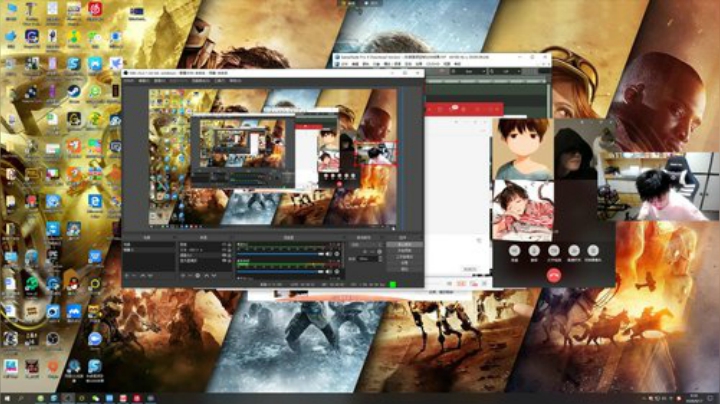
Task: Click Start Recording in OBS Controls
Action: point(405,251)
